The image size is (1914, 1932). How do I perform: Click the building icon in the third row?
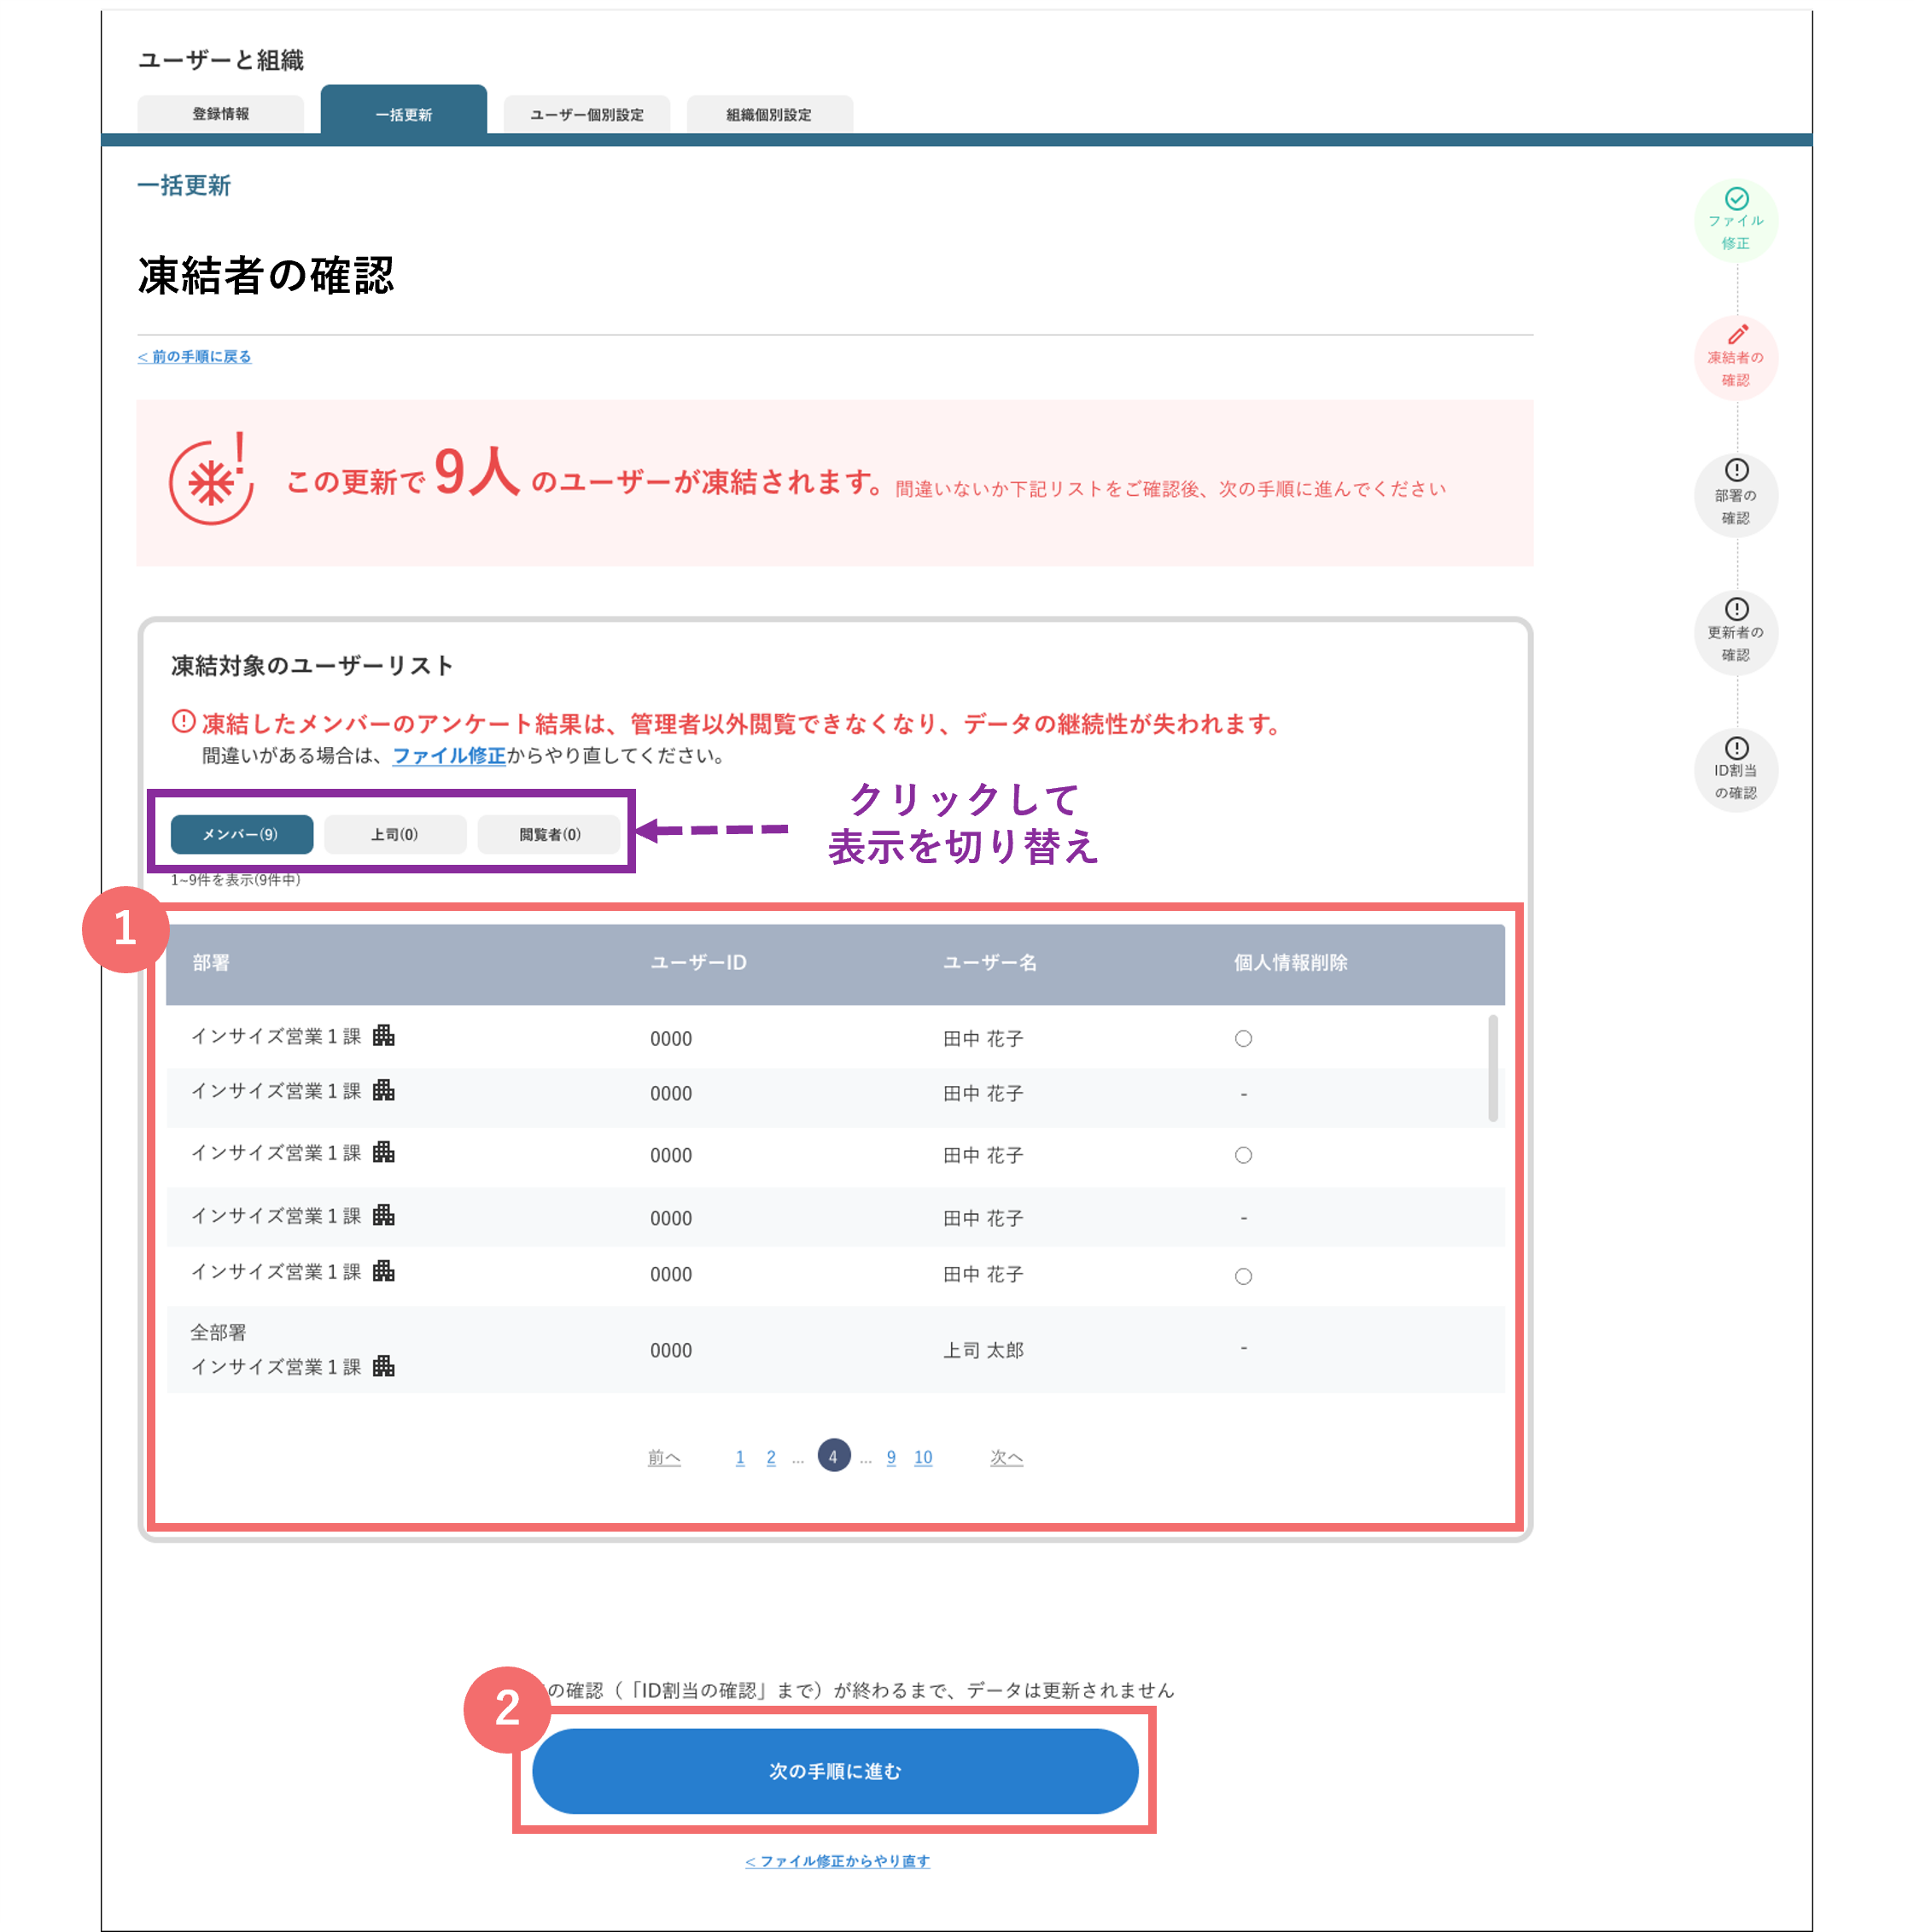pyautogui.click(x=384, y=1152)
